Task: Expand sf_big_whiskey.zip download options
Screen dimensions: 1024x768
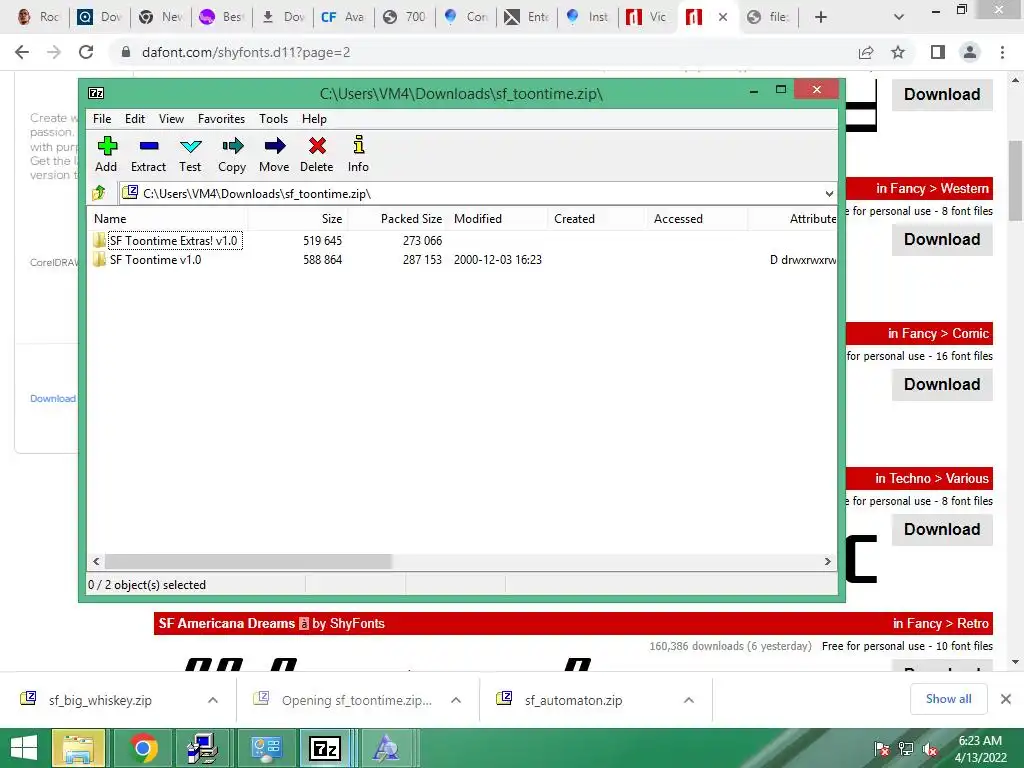Action: click(213, 700)
